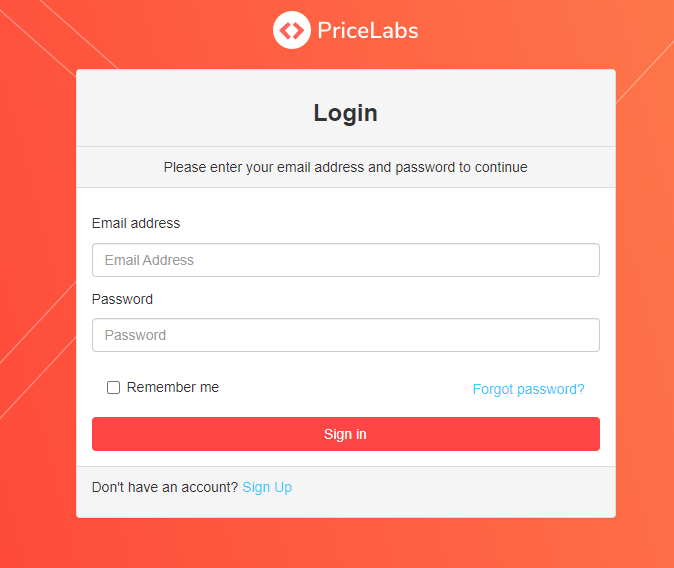Screen dimensions: 674x568
Task: Open the Forgot password? link
Action: pos(528,389)
